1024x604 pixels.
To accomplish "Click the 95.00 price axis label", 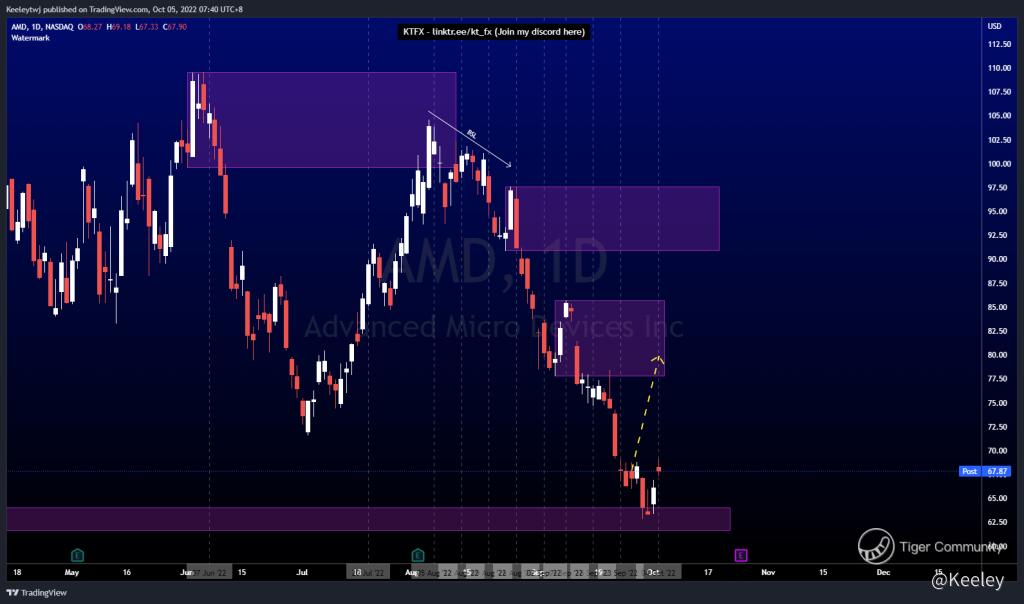I will pos(997,211).
